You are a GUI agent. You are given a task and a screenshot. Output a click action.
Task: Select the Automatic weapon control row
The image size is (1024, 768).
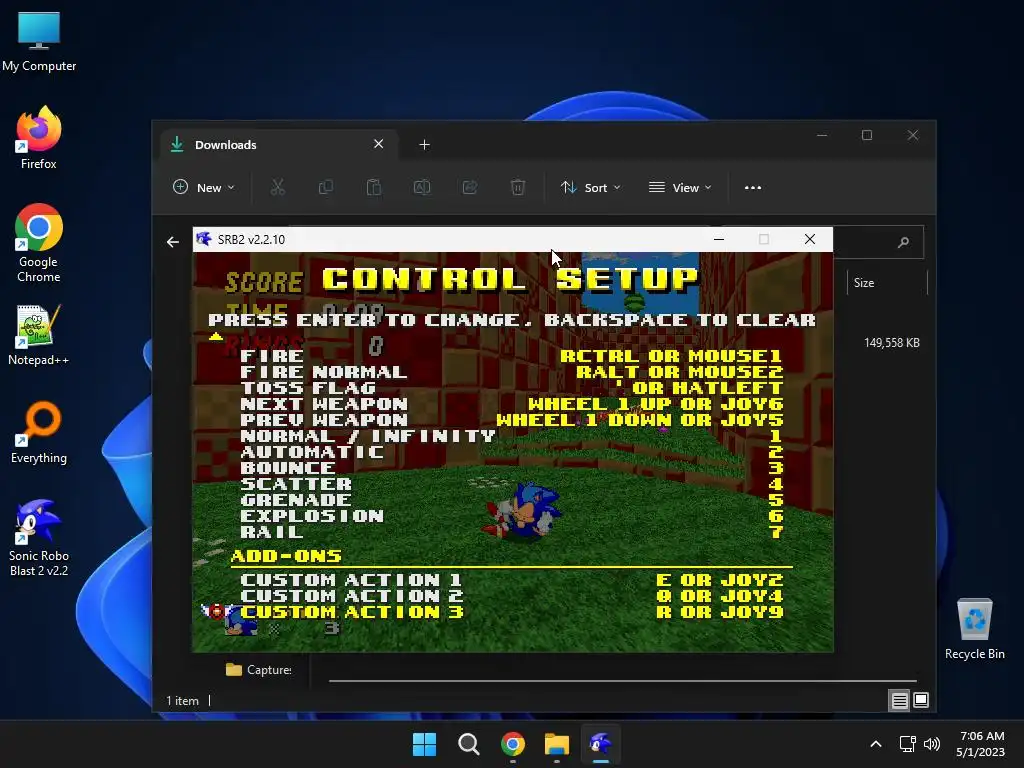(511, 452)
